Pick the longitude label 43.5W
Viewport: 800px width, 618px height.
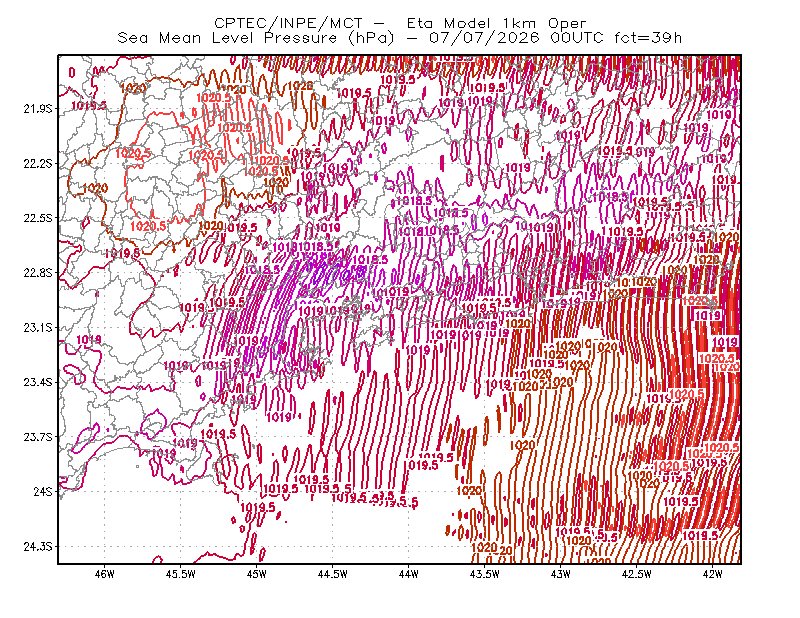[x=485, y=574]
